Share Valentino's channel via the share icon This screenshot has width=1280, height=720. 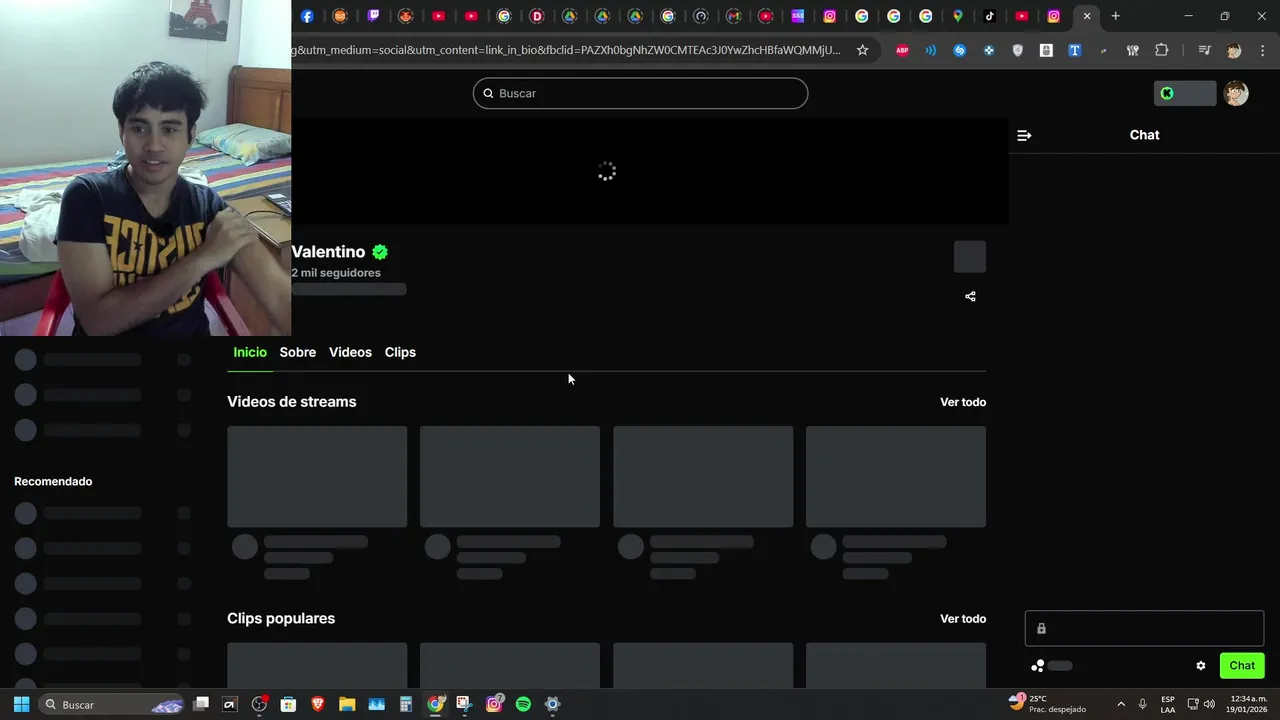[x=970, y=296]
